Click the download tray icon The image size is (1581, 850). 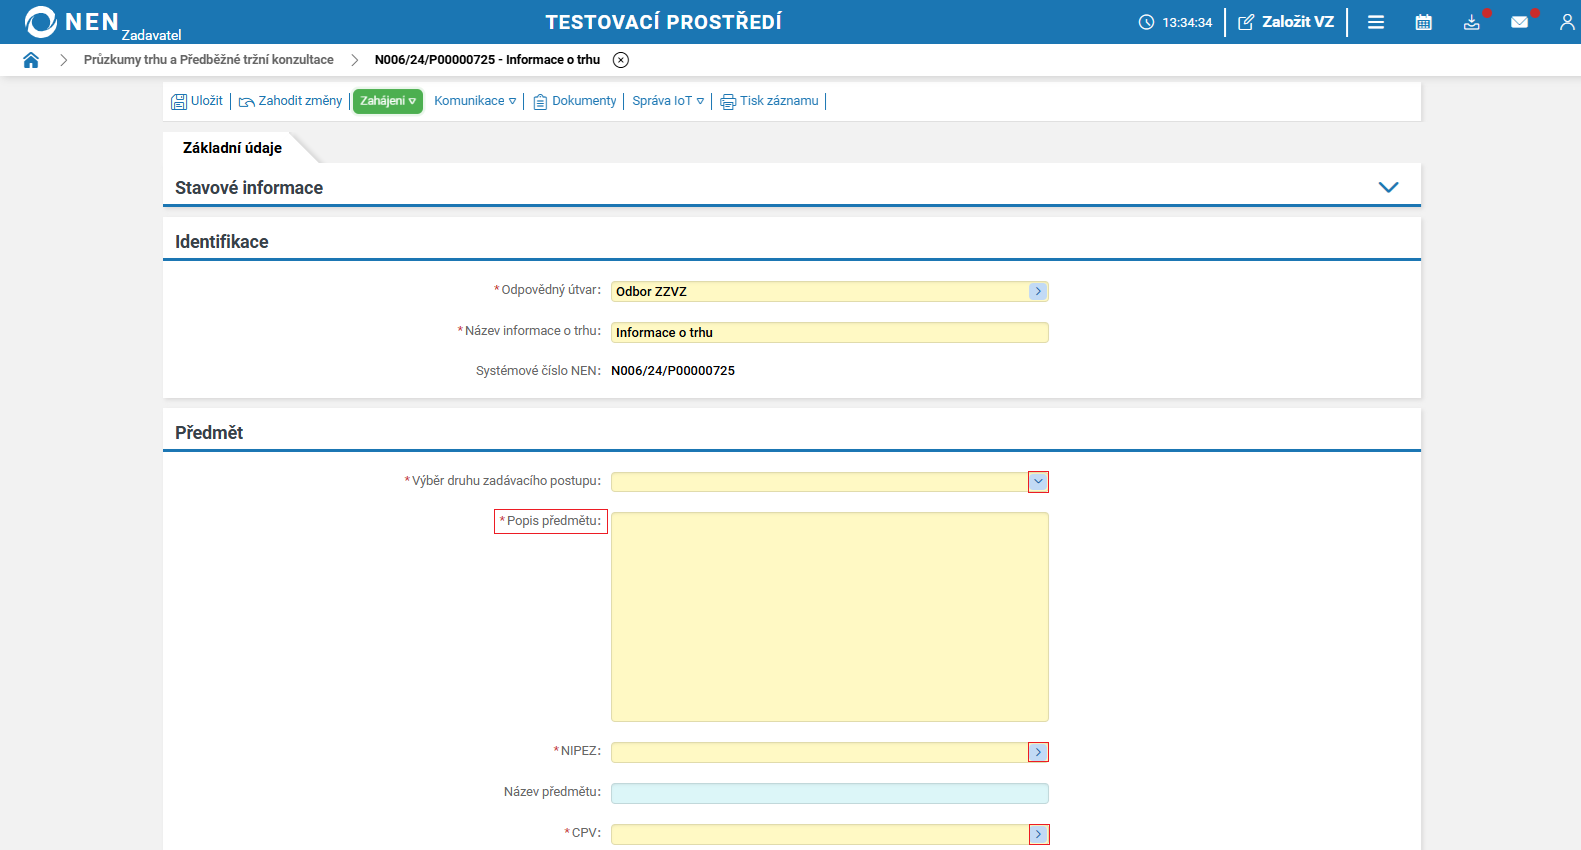click(x=1471, y=22)
